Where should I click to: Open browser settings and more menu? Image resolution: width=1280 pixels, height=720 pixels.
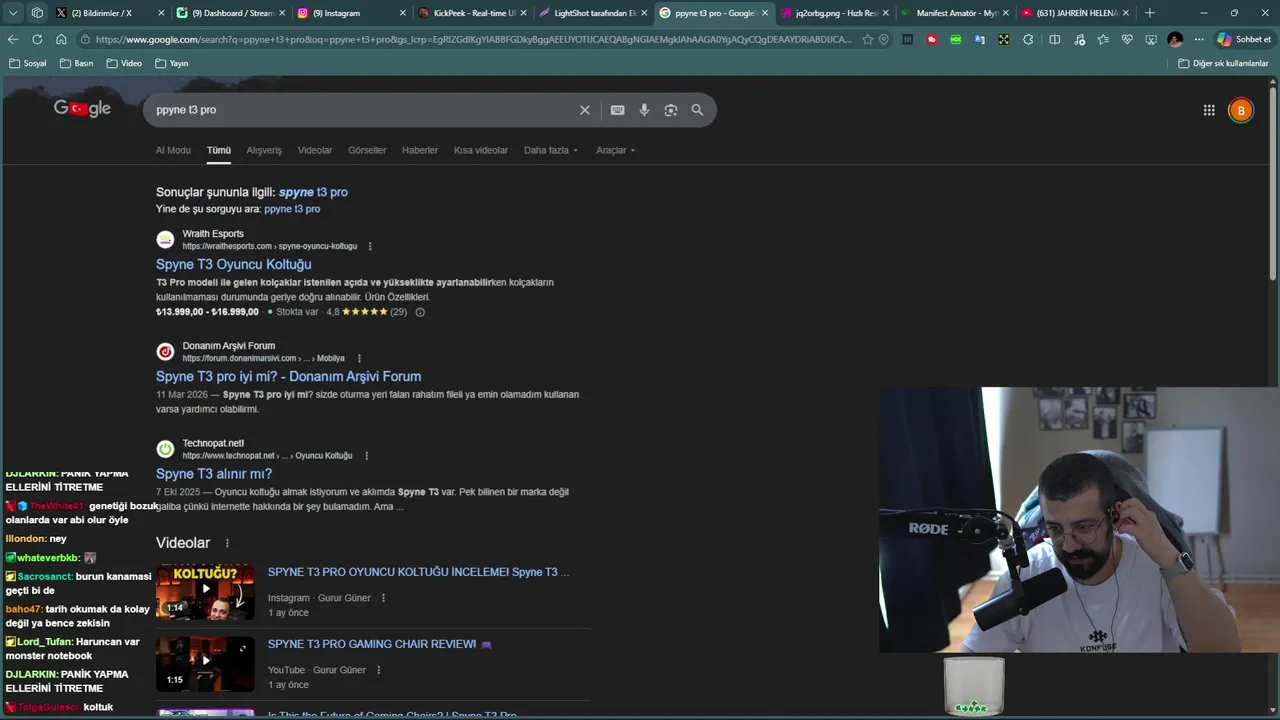click(1199, 39)
